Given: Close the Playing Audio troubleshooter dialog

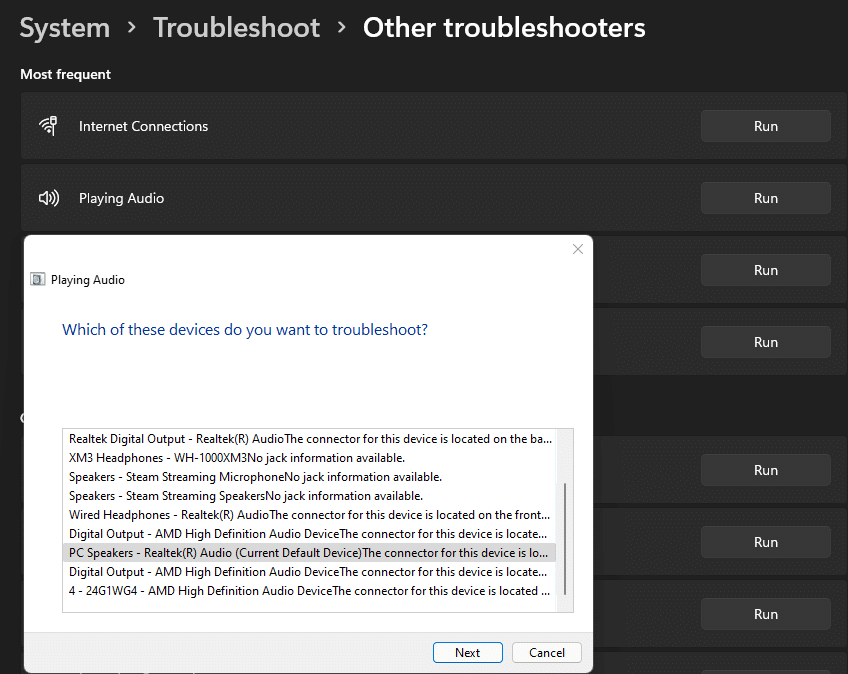Looking at the screenshot, I should click(578, 249).
